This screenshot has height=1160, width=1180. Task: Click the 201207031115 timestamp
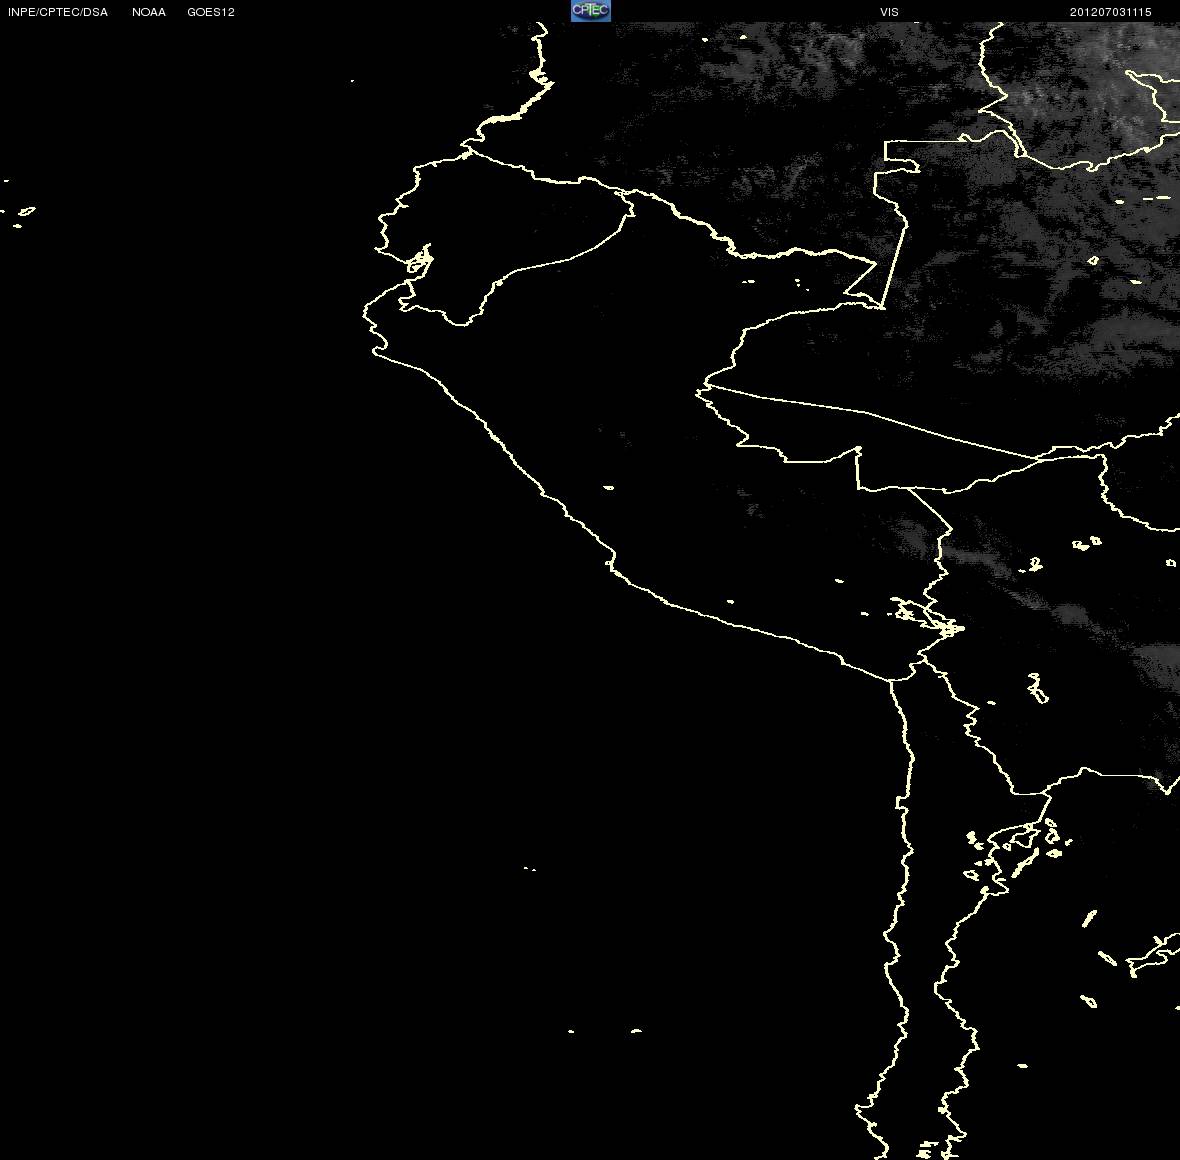click(x=1111, y=12)
